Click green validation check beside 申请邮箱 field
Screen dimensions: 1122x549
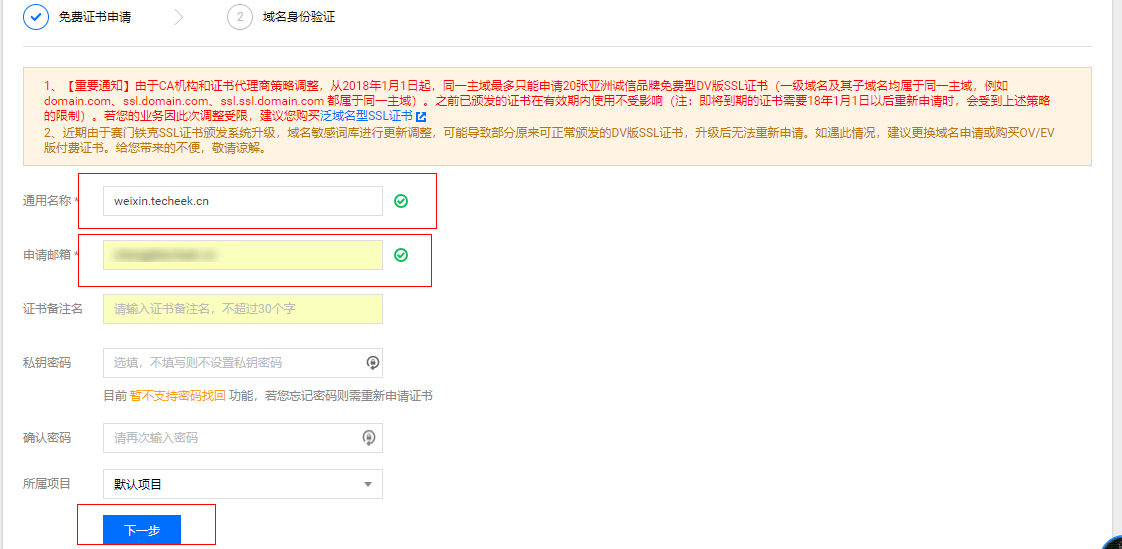coord(401,255)
